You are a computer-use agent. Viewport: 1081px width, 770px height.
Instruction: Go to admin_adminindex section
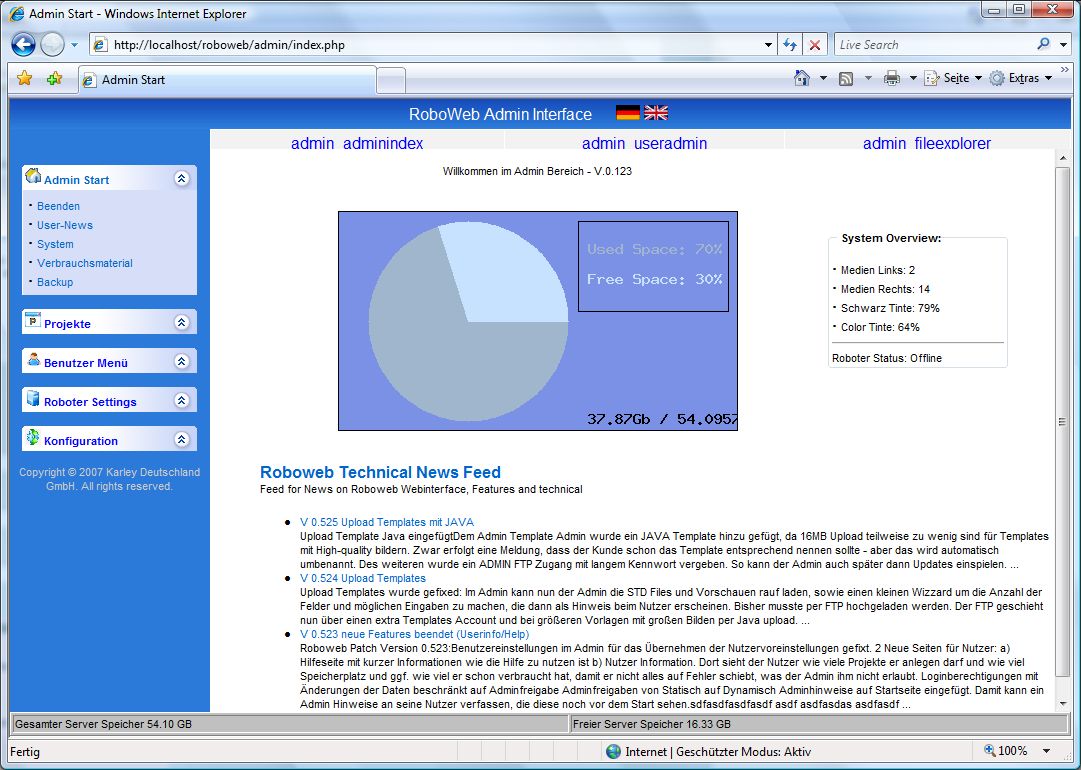tap(357, 143)
